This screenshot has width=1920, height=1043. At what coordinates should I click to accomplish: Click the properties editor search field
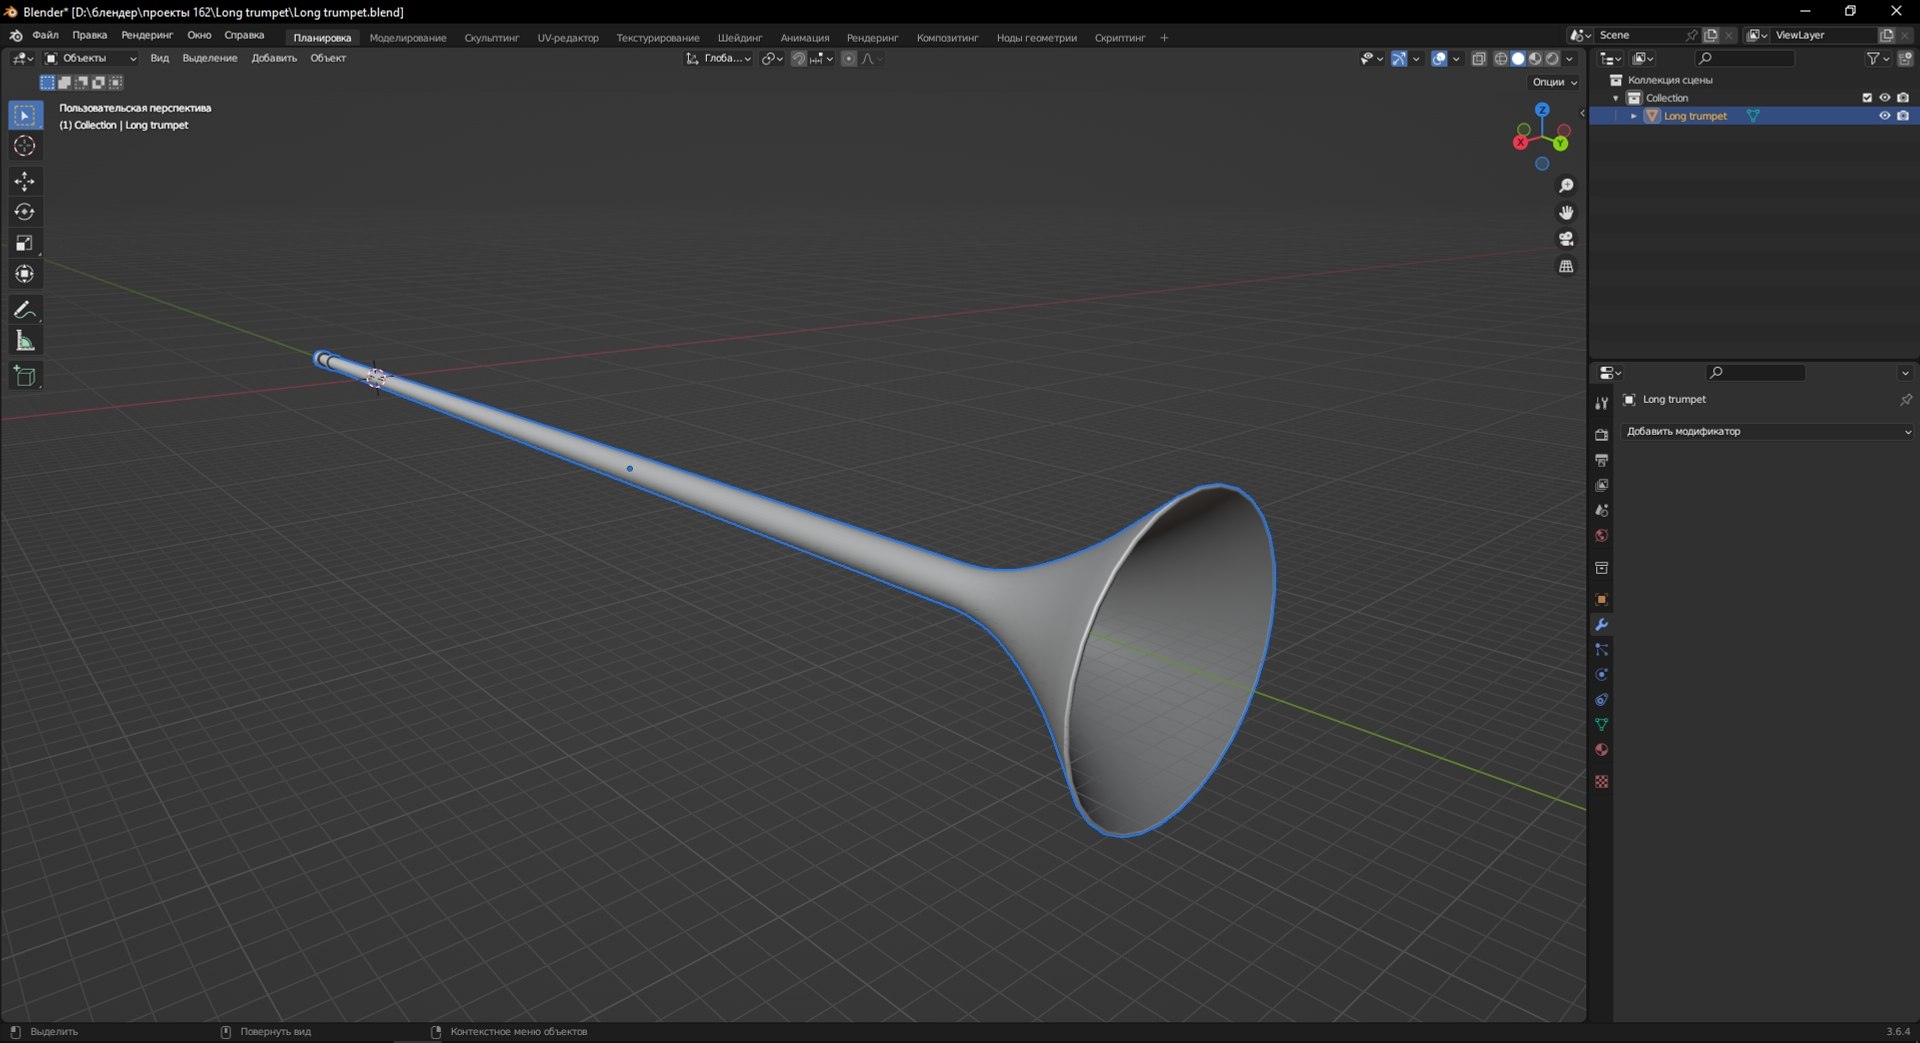click(1755, 373)
